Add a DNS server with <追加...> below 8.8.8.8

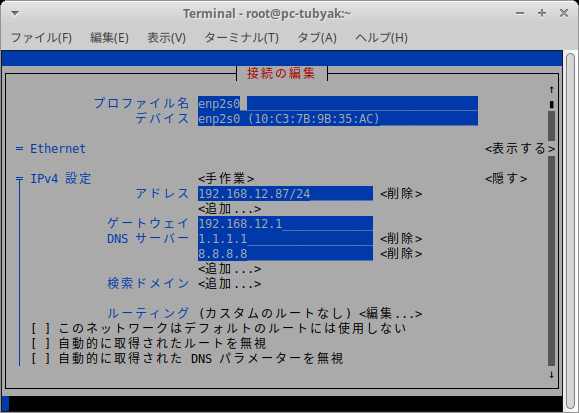click(230, 269)
